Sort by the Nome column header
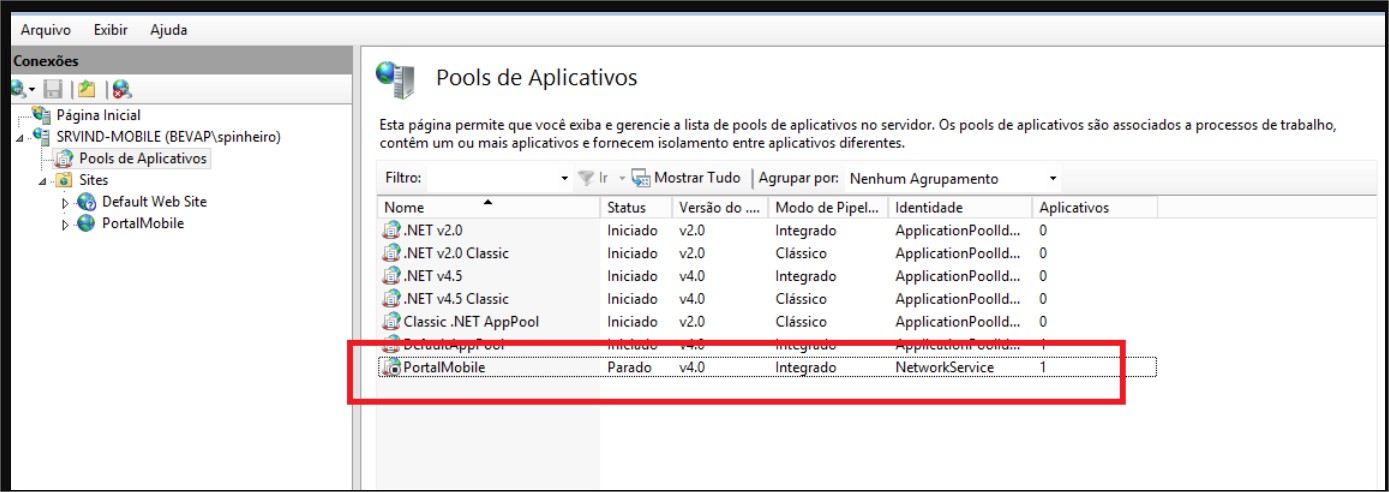 click(490, 207)
